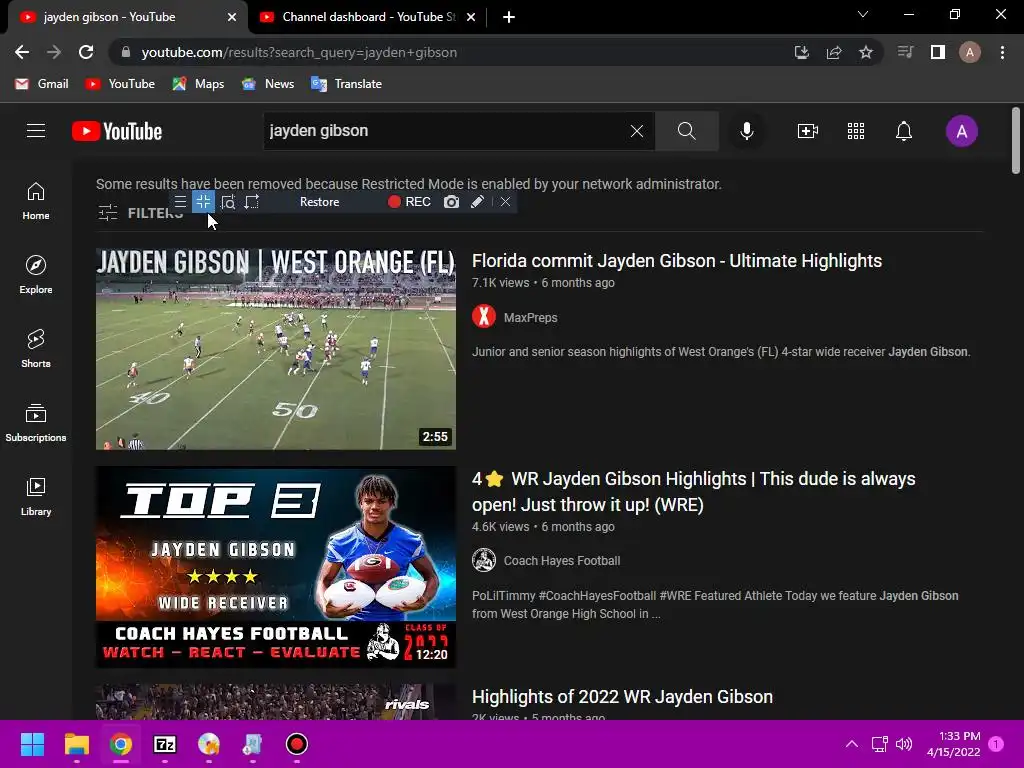Open the notifications bell
Viewport: 1024px width, 768px height.
(x=904, y=131)
